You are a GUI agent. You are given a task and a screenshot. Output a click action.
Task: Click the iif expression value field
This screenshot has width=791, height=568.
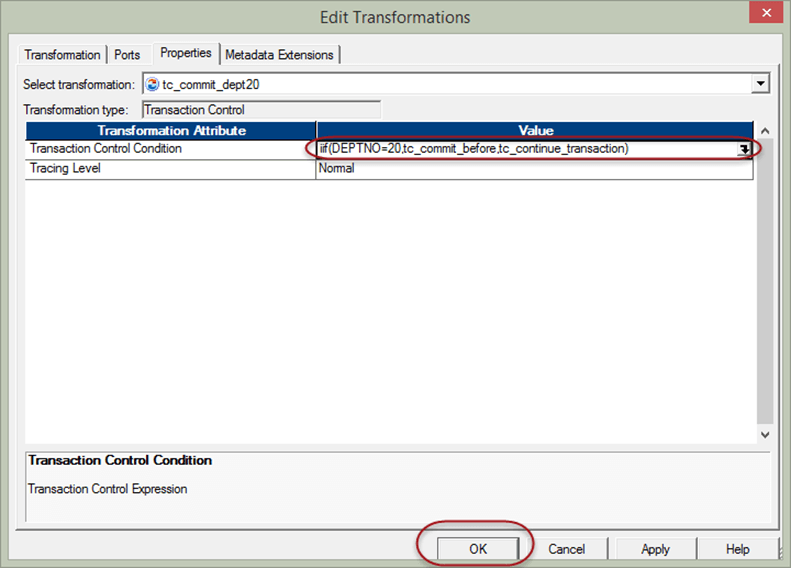point(520,149)
